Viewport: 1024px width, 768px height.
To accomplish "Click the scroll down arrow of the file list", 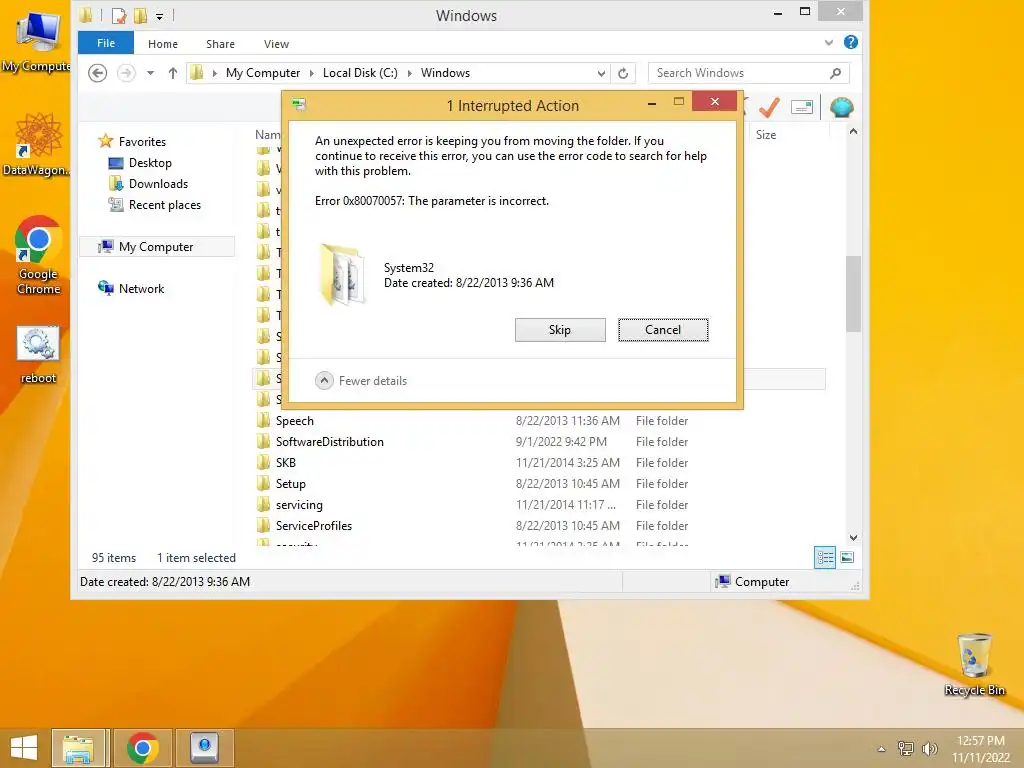I will click(853, 537).
